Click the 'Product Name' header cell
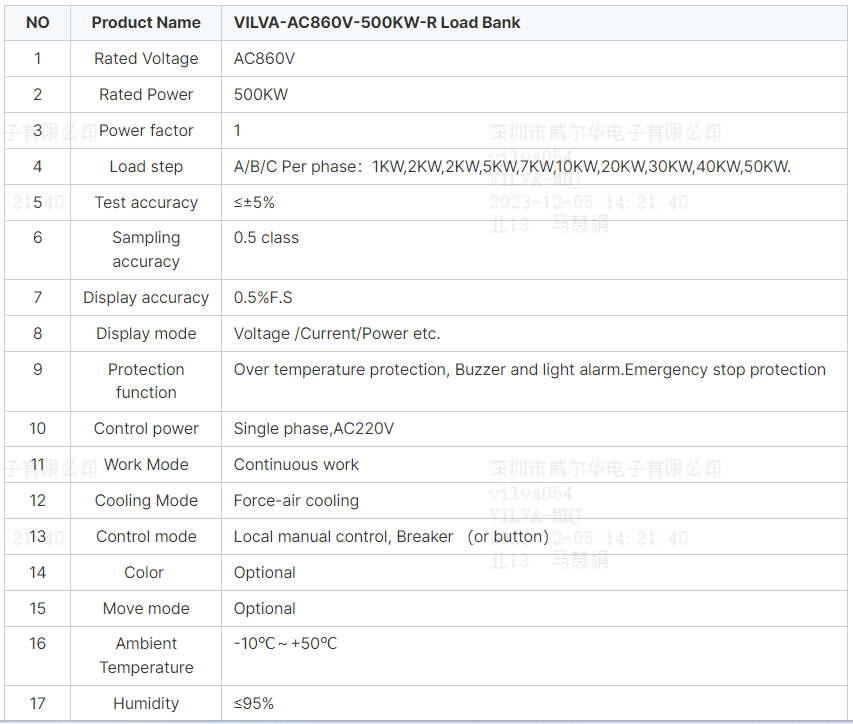This screenshot has height=724, width=853. pyautogui.click(x=146, y=22)
